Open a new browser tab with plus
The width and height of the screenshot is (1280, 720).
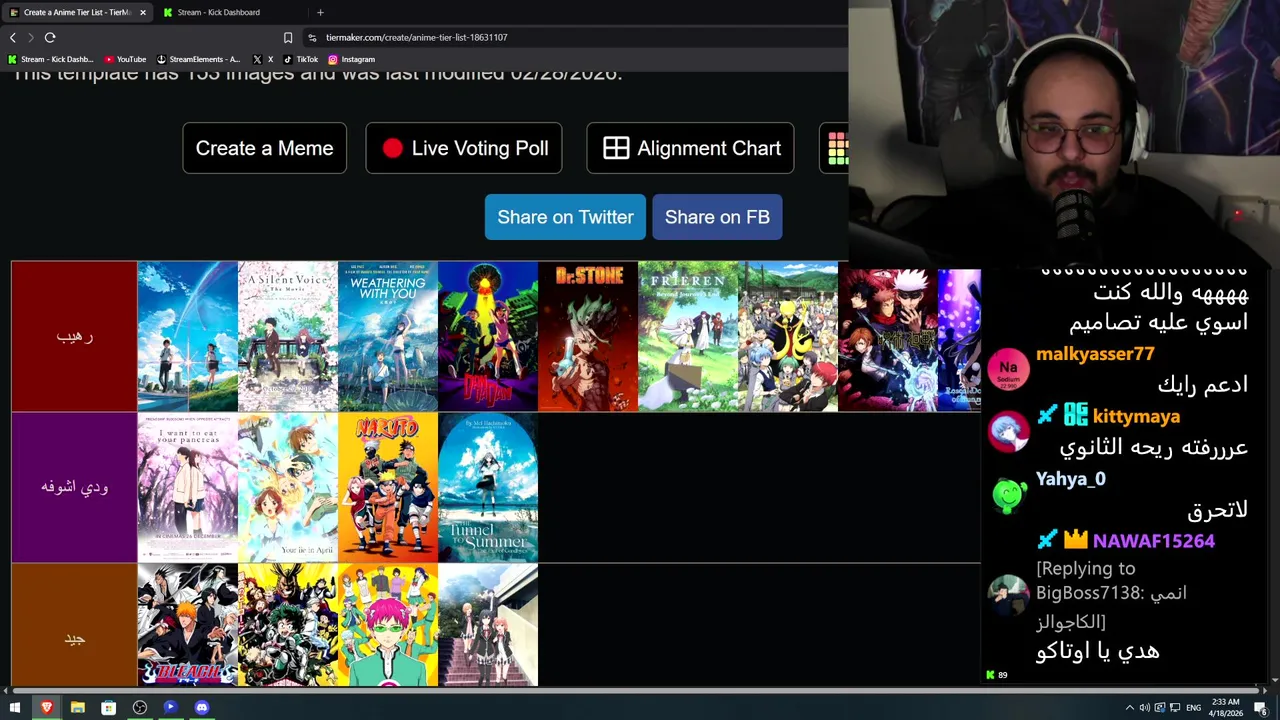tap(320, 12)
